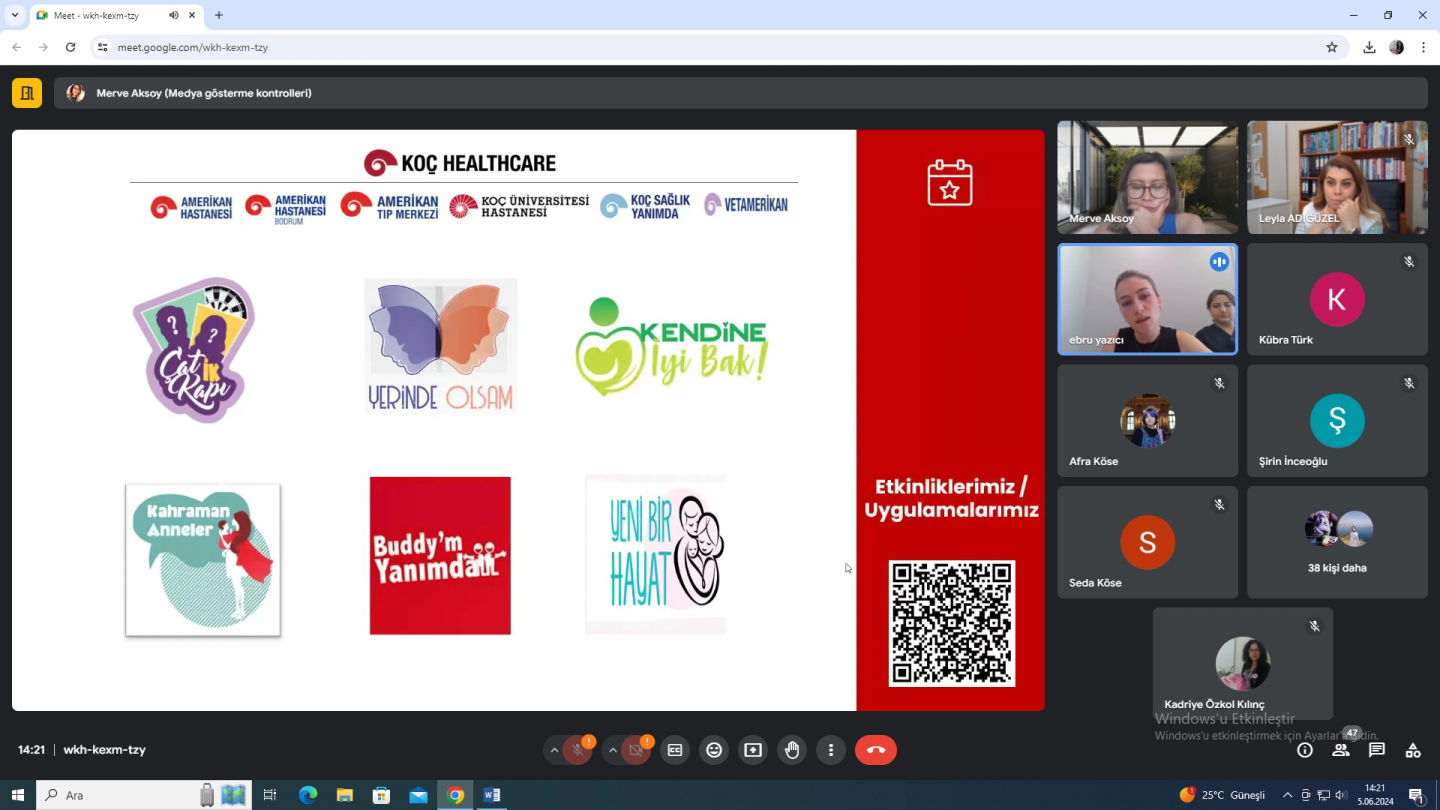Image resolution: width=1440 pixels, height=810 pixels.
Task: Open the three-dot more options menu
Action: (831, 750)
